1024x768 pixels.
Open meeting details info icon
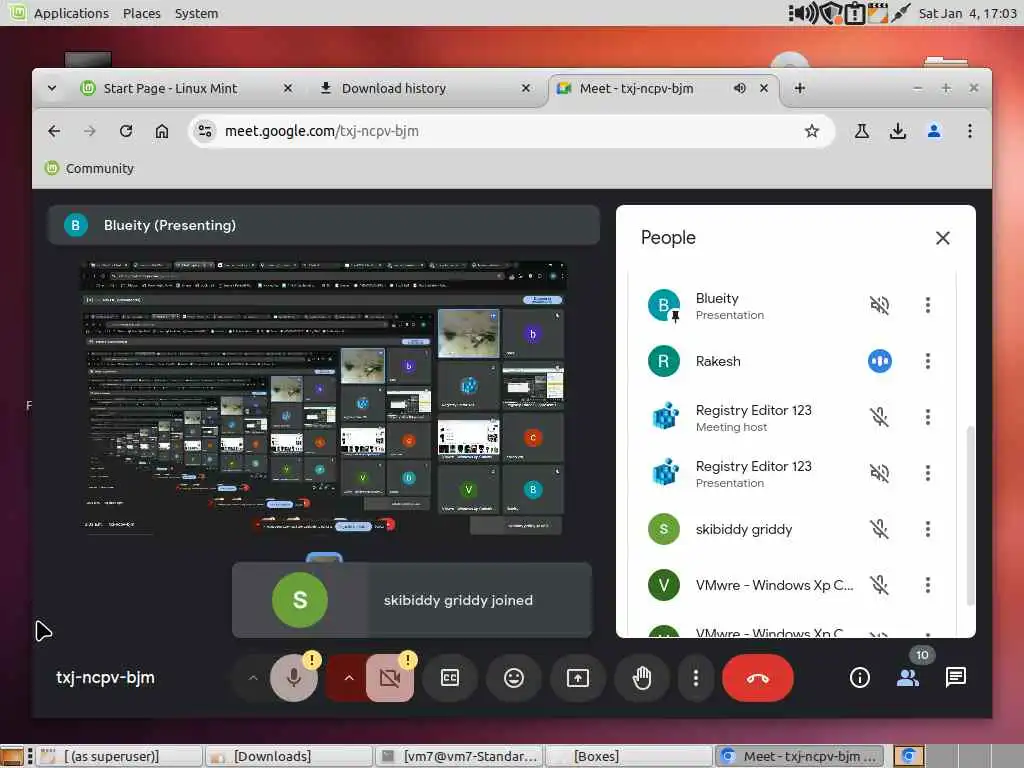point(859,678)
